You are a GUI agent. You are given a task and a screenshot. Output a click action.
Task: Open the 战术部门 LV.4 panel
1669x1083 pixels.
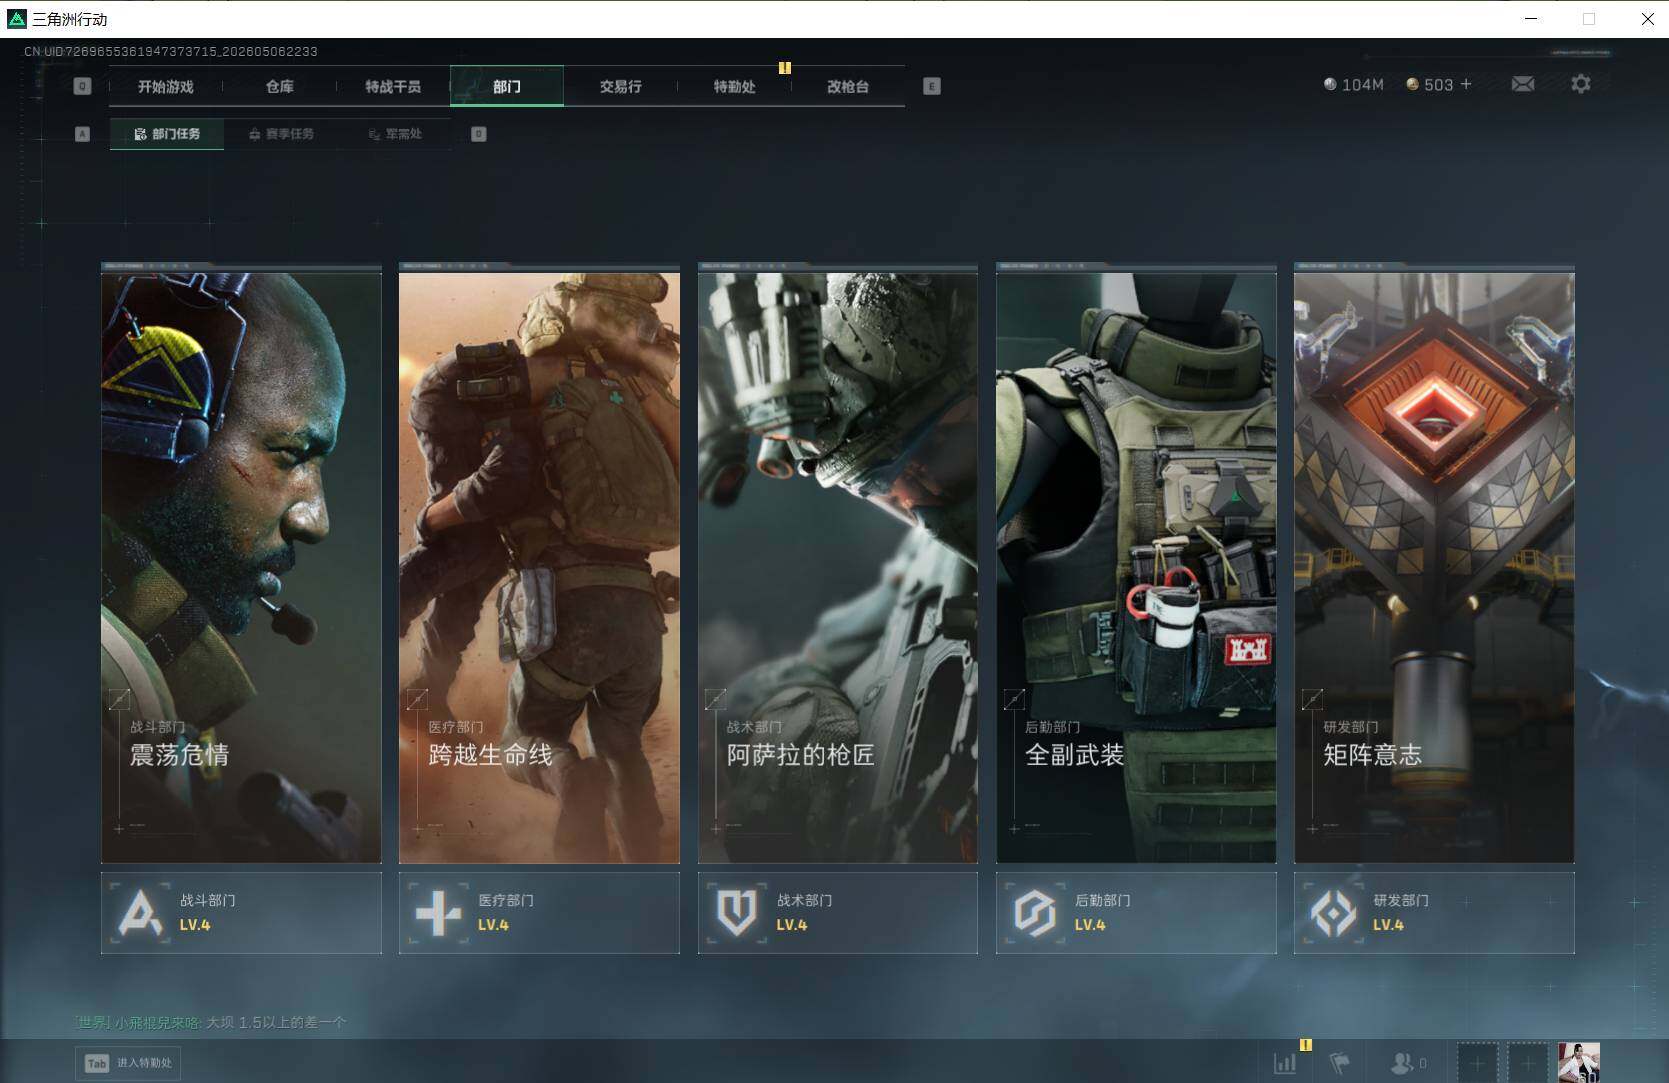[x=838, y=912]
